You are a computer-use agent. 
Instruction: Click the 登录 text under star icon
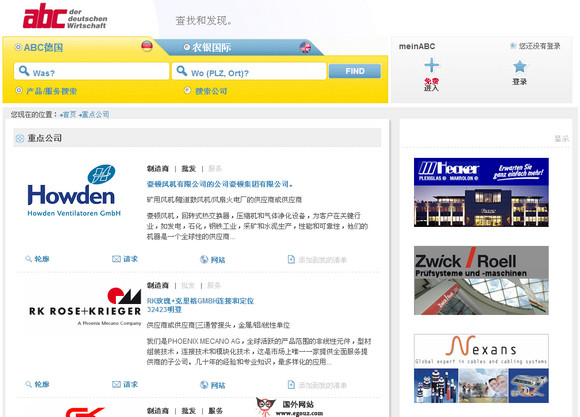(519, 82)
